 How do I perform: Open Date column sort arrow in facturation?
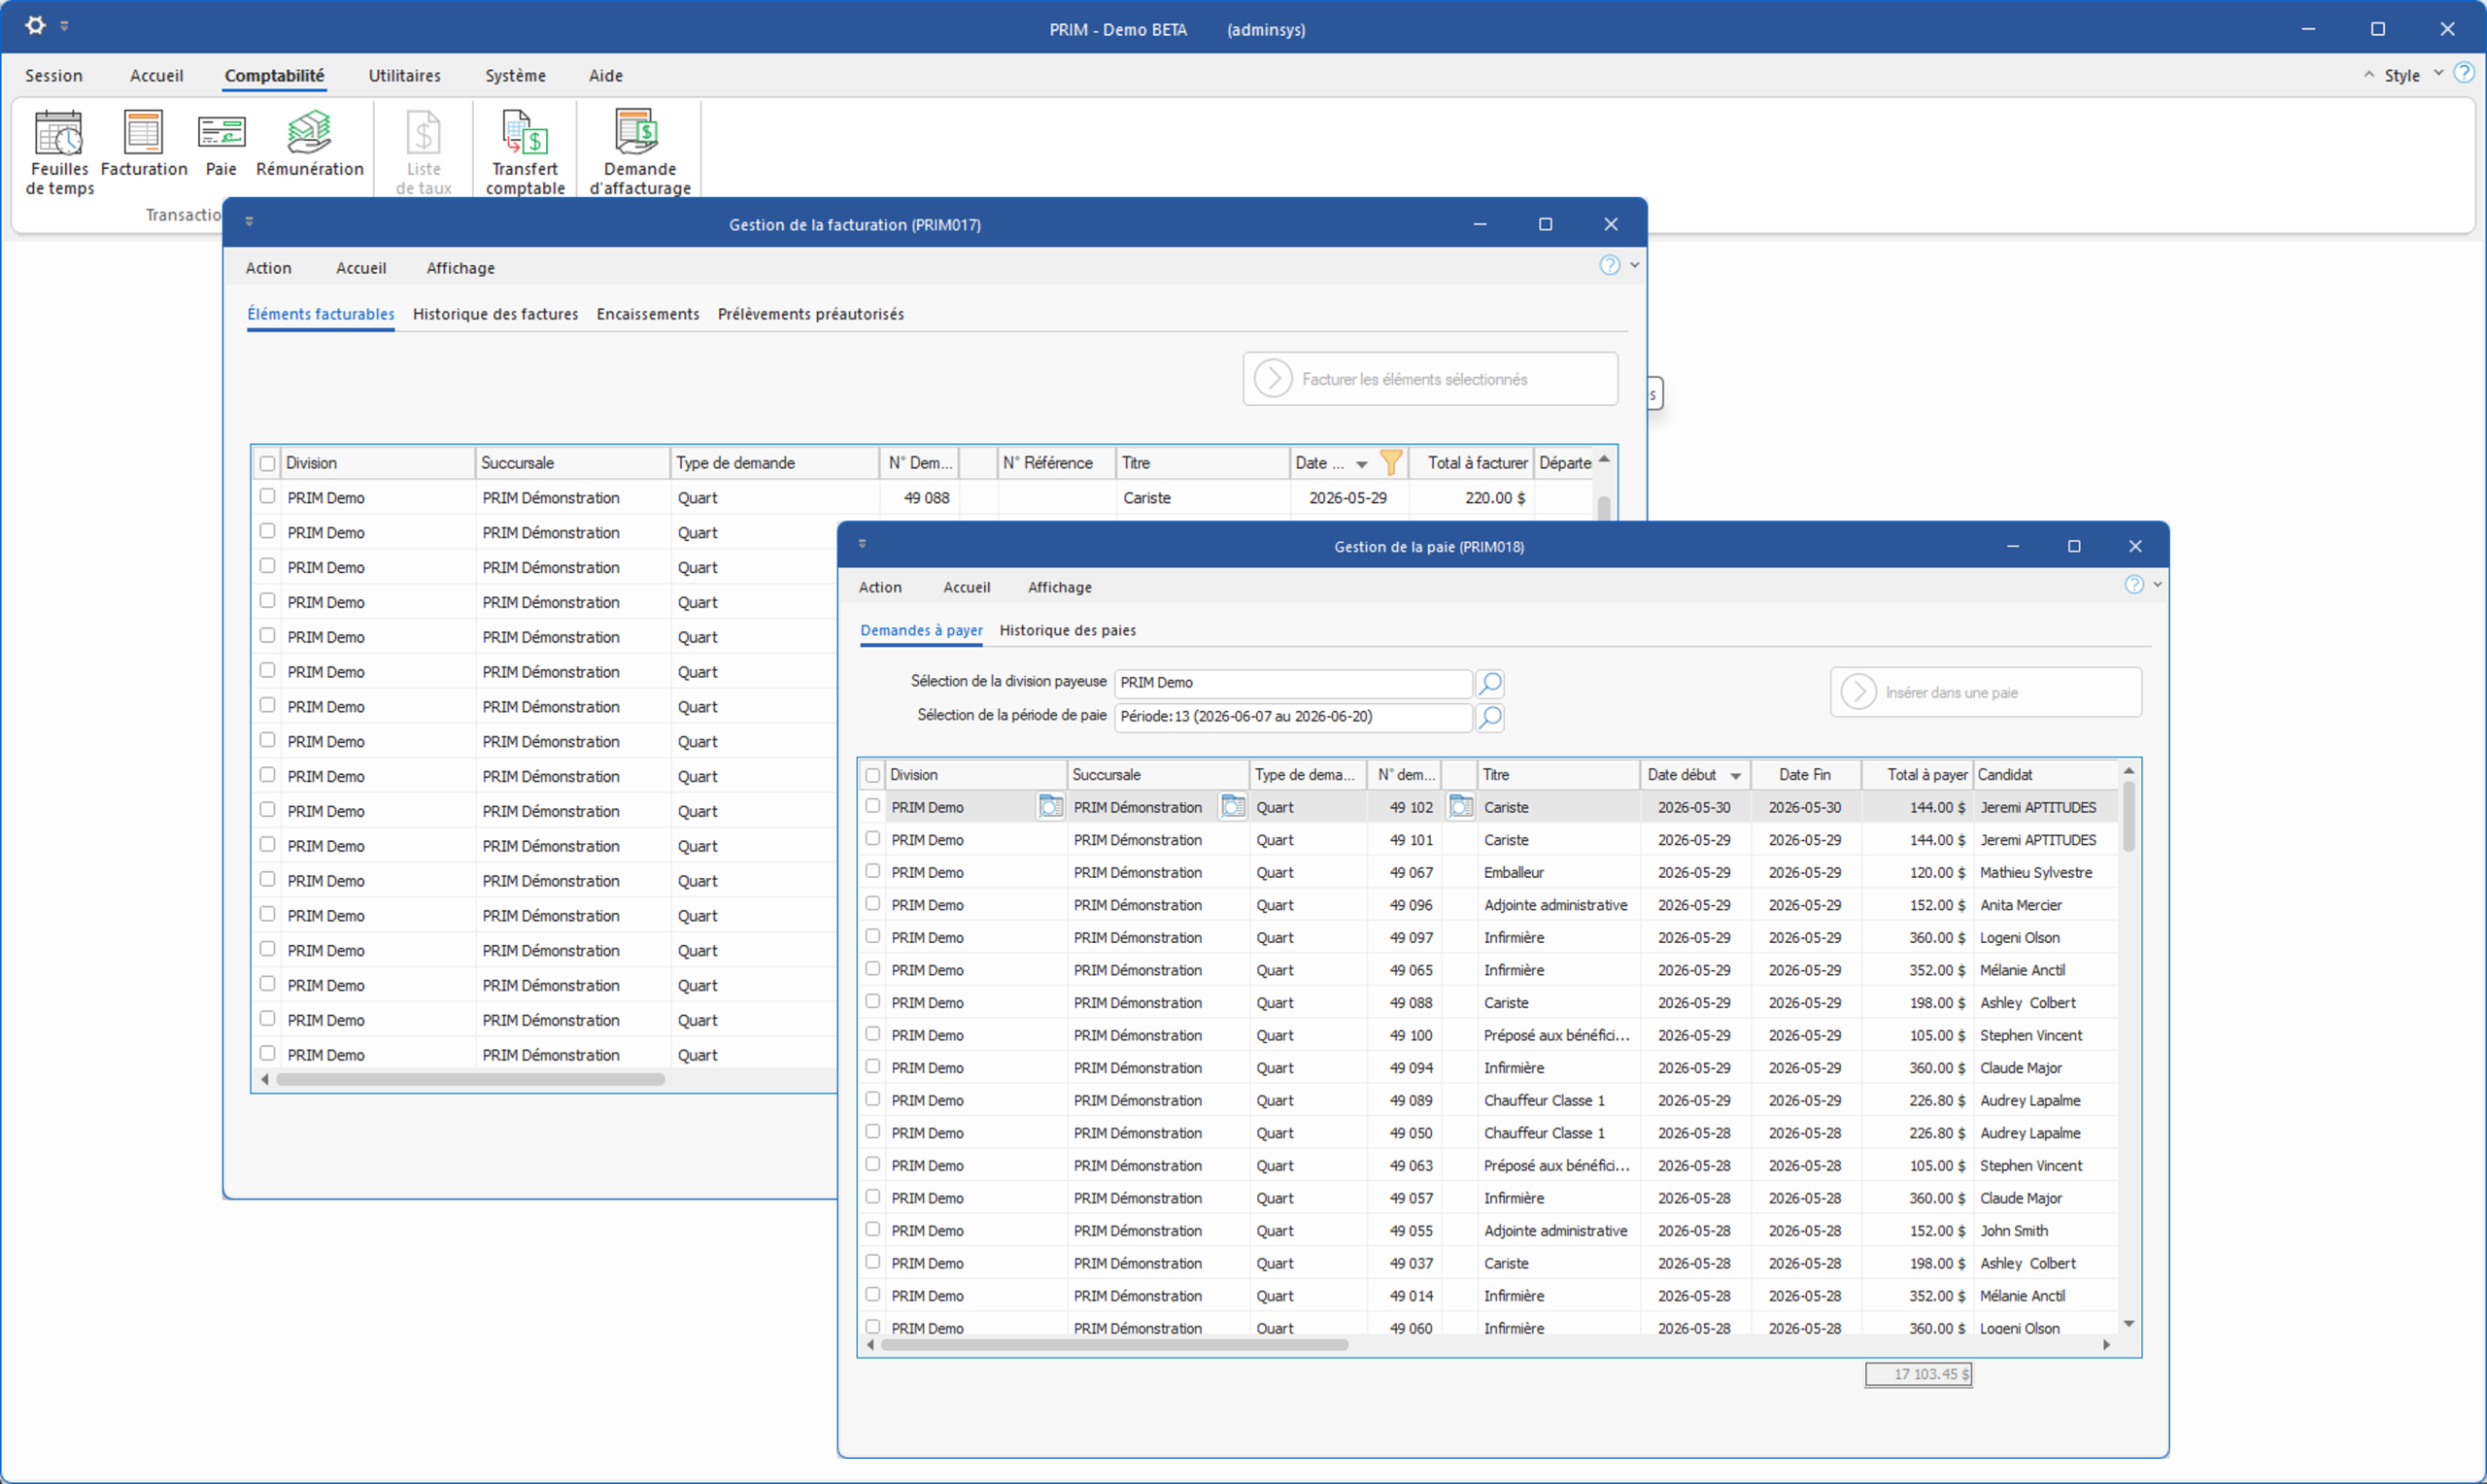coord(1362,464)
